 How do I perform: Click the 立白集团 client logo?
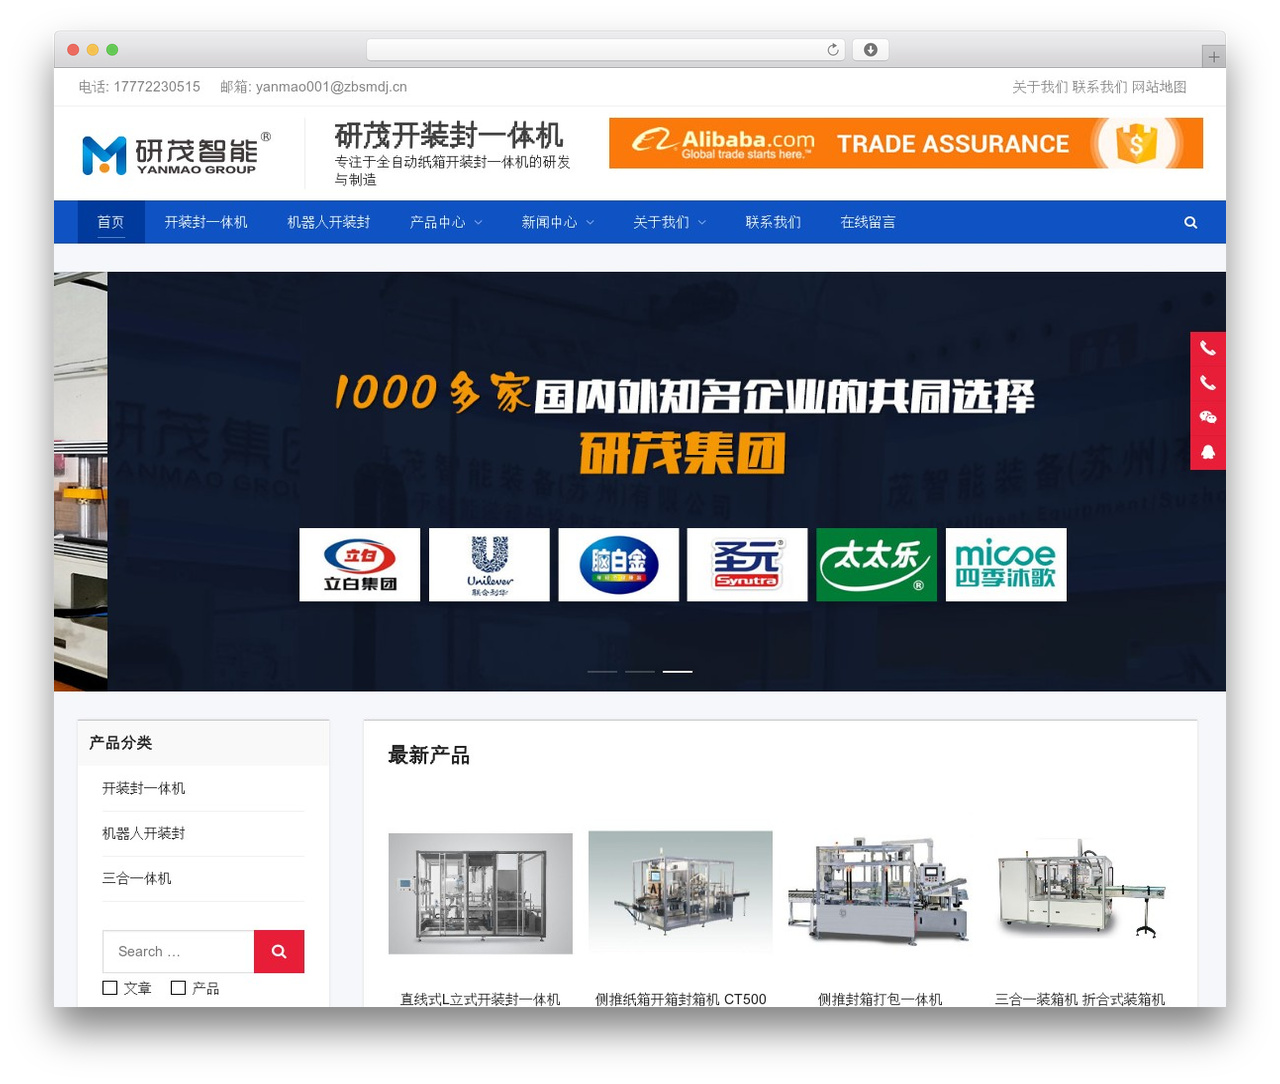[360, 565]
